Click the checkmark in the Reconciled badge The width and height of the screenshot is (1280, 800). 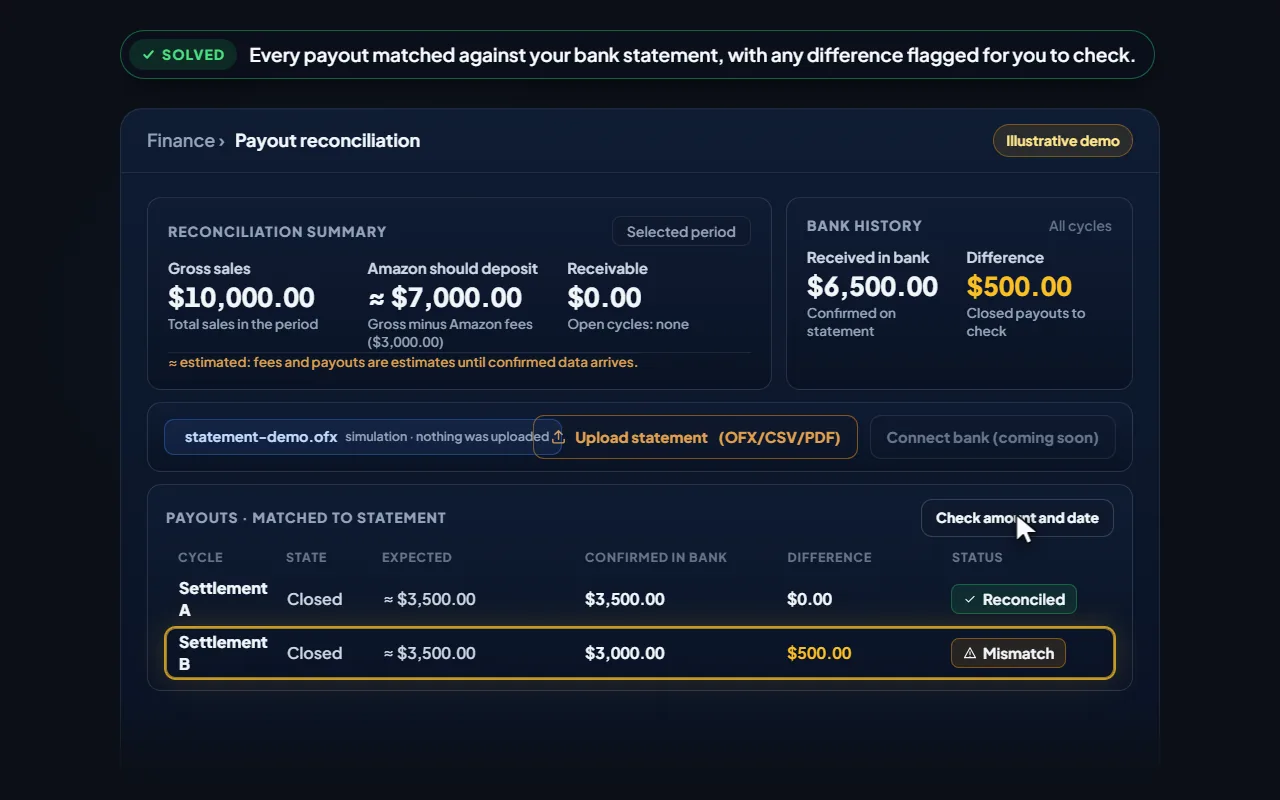[969, 599]
